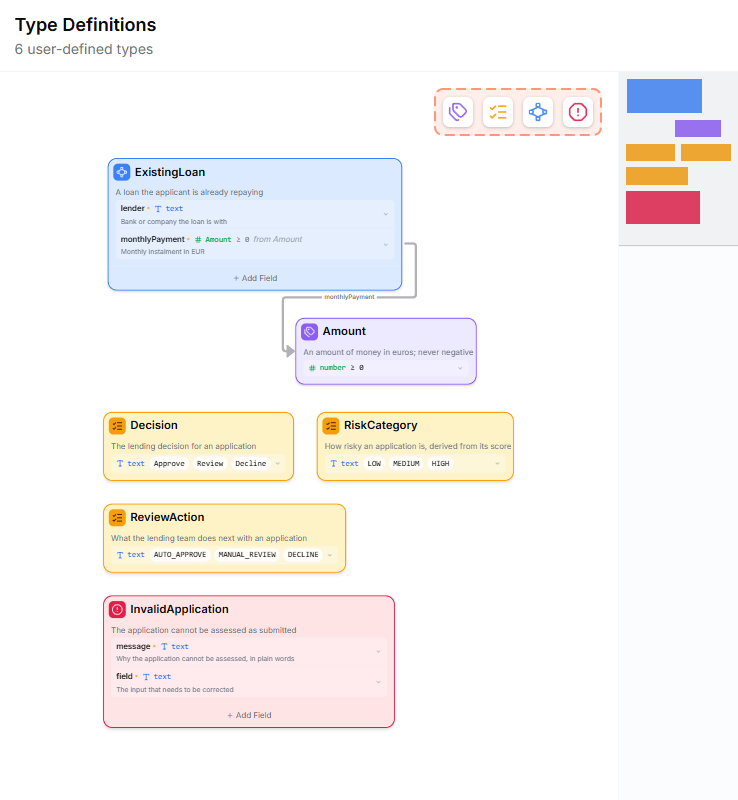738x800 pixels.
Task: Add a new record type from blue node icon
Action: coord(538,112)
